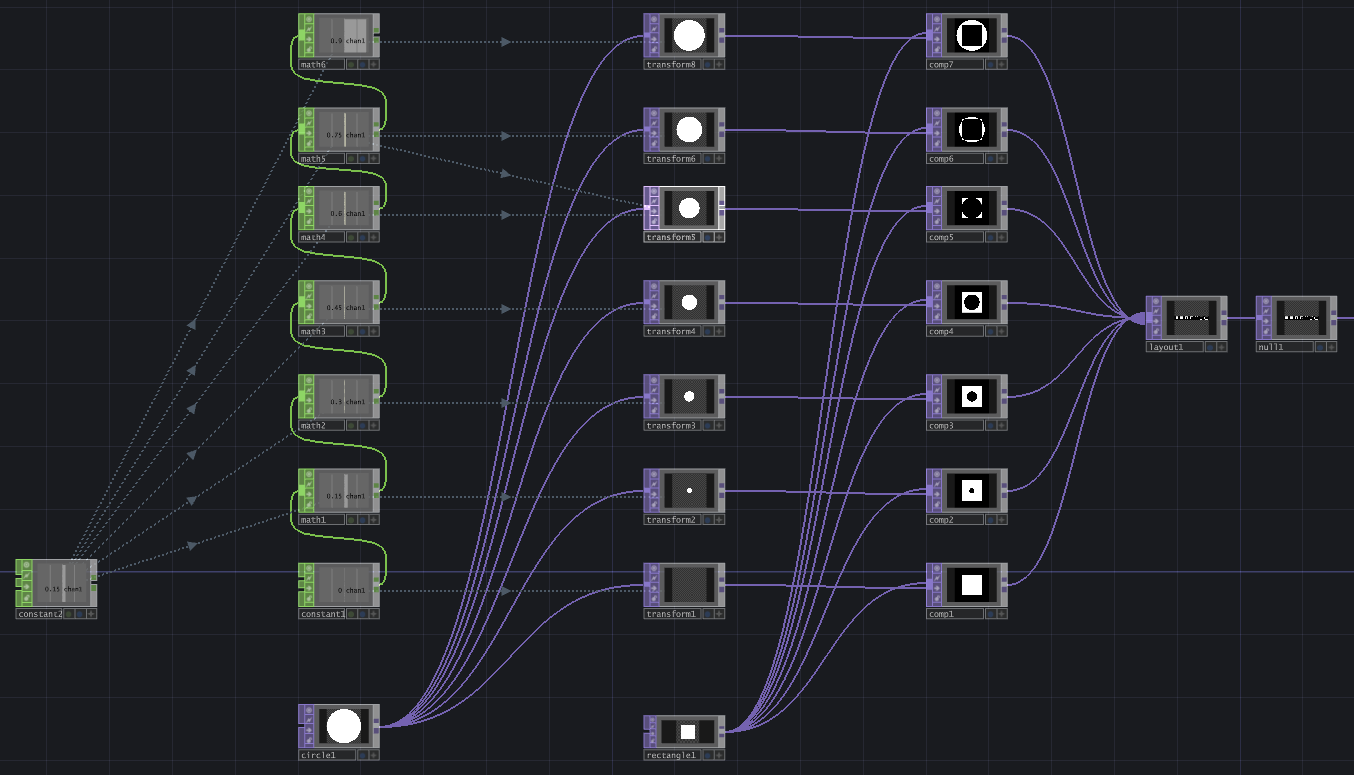Image resolution: width=1354 pixels, height=775 pixels.
Task: Click the circle1 node viewer thumbnail
Action: (x=344, y=726)
